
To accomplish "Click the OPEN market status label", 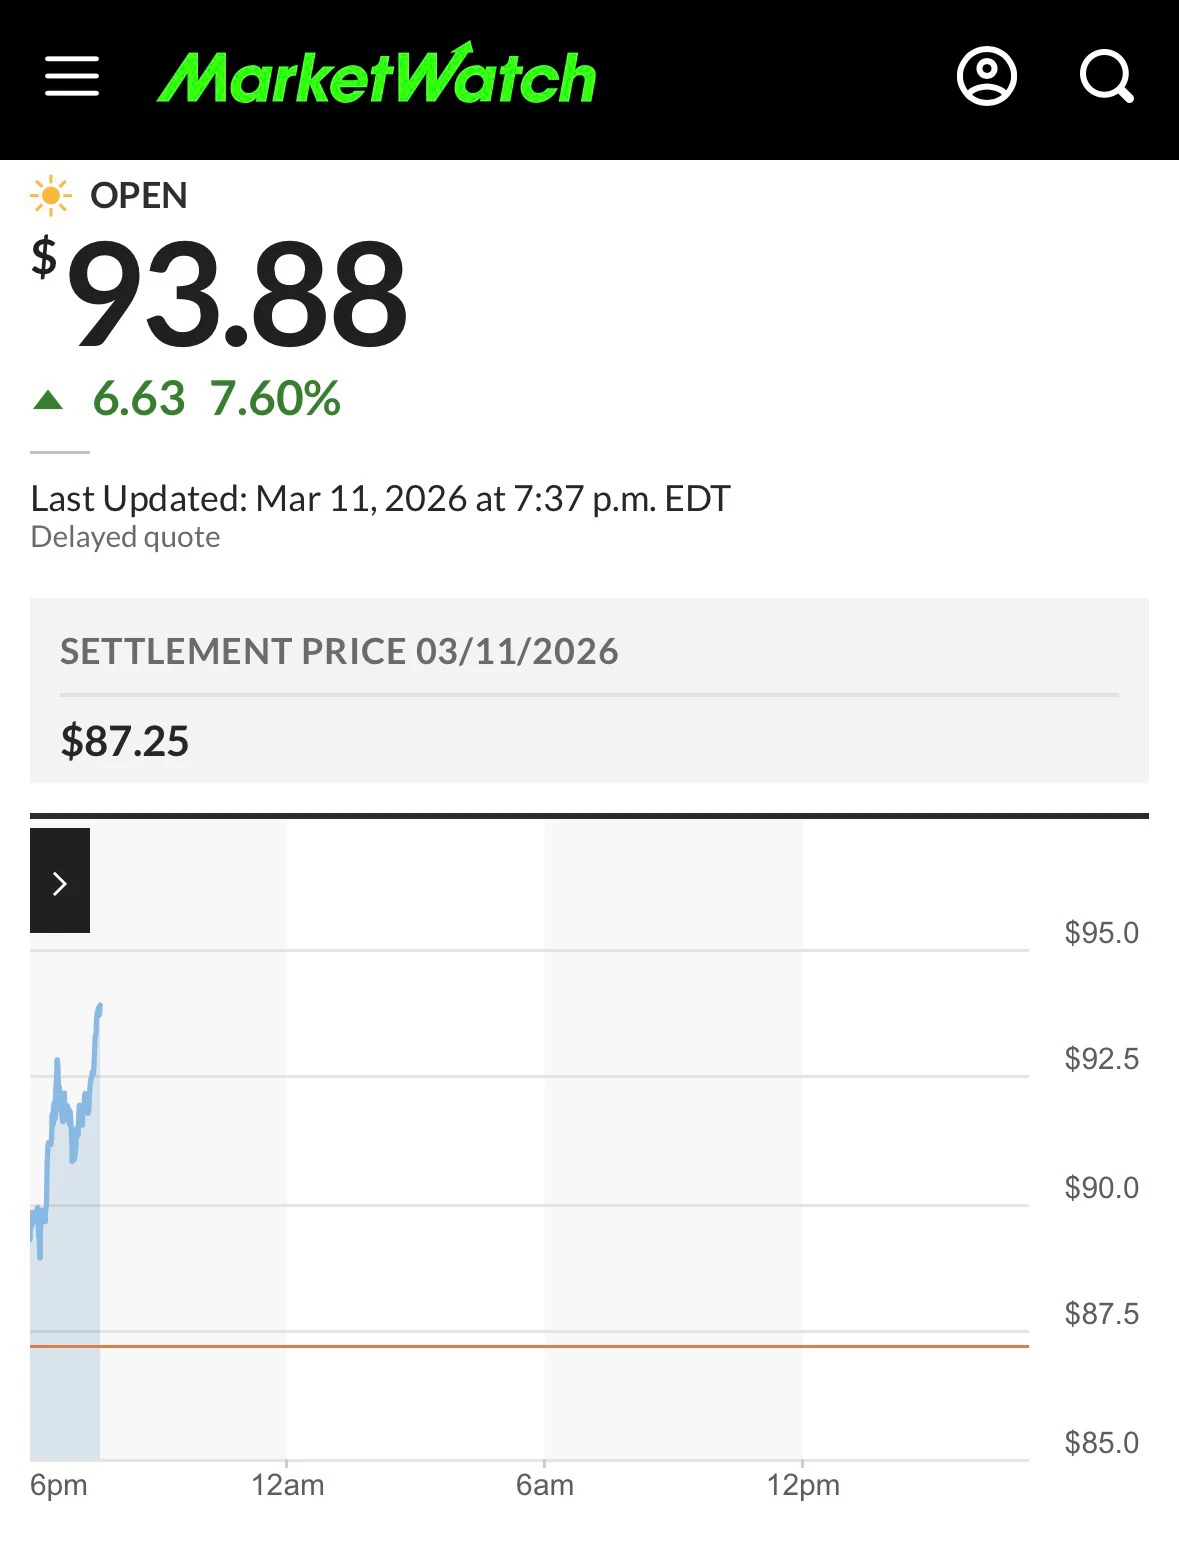I will [x=139, y=196].
